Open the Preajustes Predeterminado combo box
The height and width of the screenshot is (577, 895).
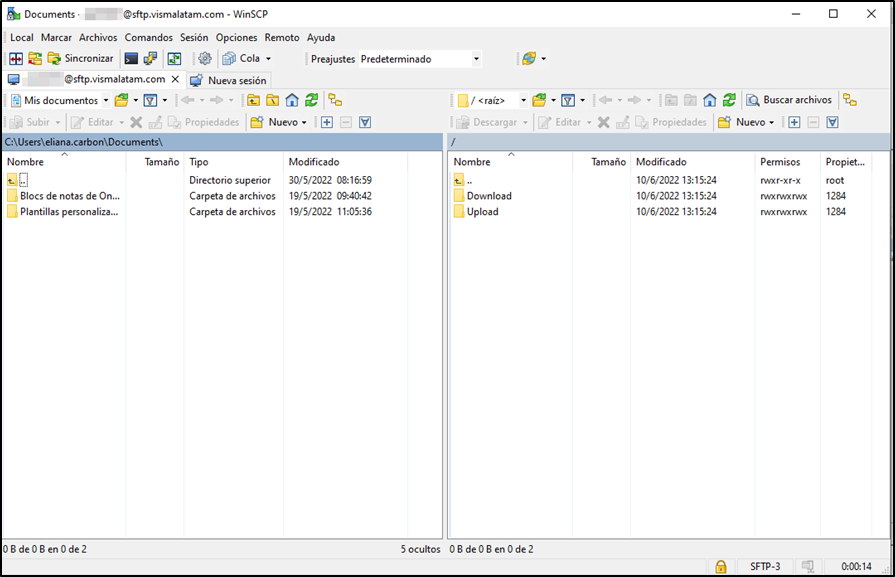(x=420, y=59)
